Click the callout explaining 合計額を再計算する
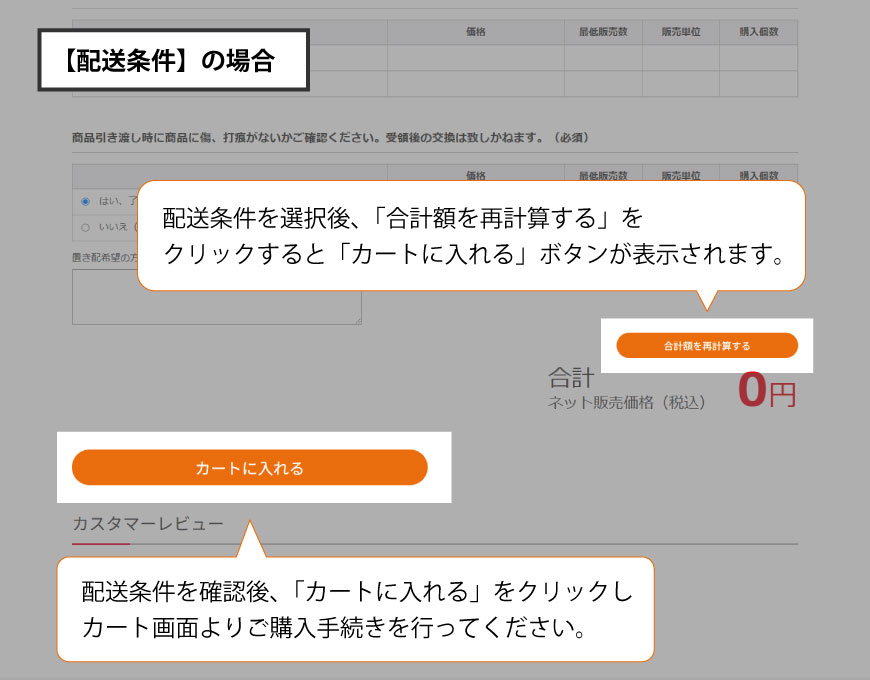The width and height of the screenshot is (870, 680). click(470, 235)
